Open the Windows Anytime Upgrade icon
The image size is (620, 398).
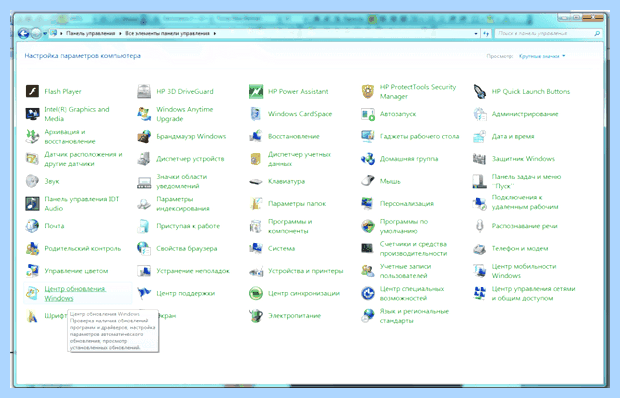pyautogui.click(x=144, y=114)
